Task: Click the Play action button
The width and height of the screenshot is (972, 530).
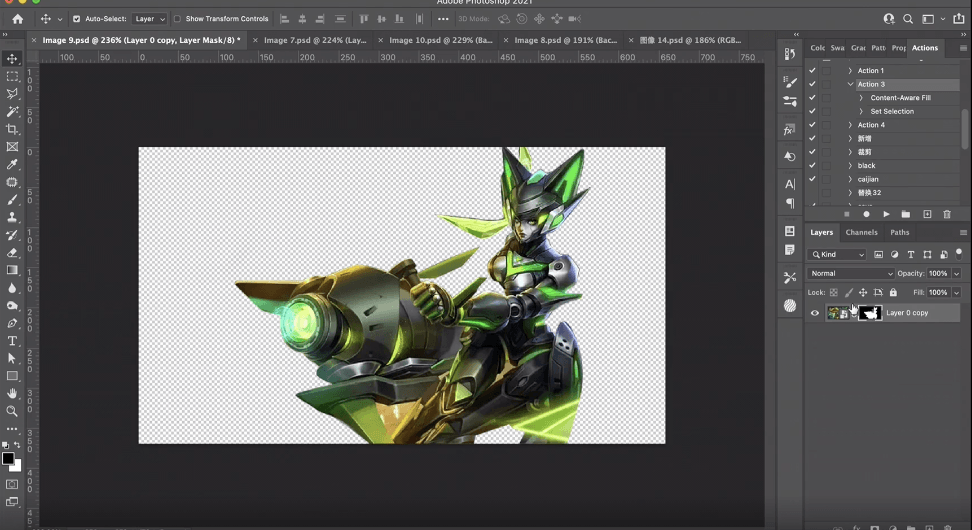Action: point(886,214)
